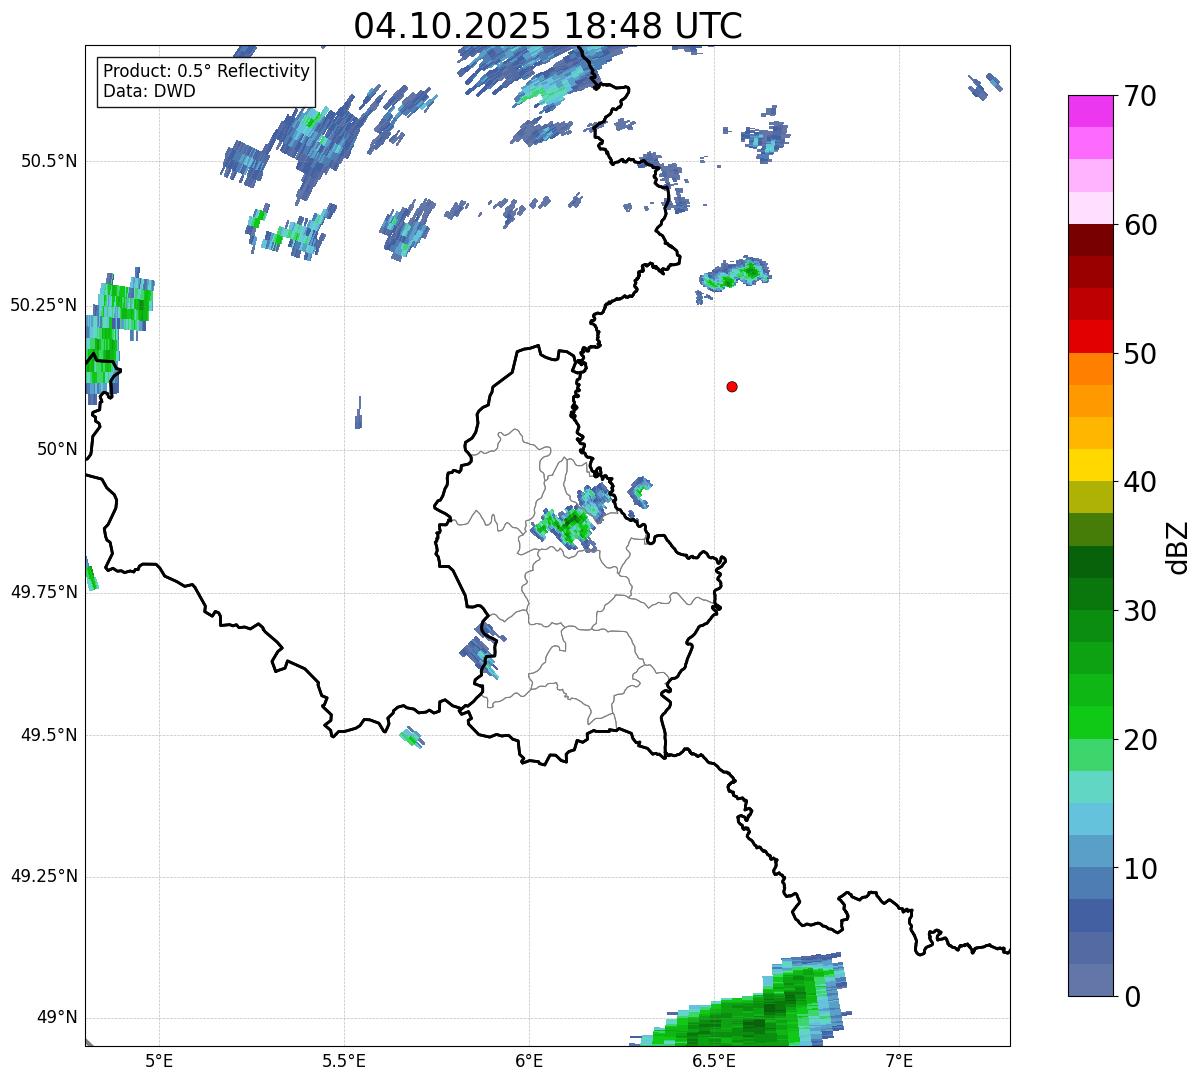The image size is (1202, 1081).
Task: Click the longitude label '5°E'
Action: [x=159, y=1060]
